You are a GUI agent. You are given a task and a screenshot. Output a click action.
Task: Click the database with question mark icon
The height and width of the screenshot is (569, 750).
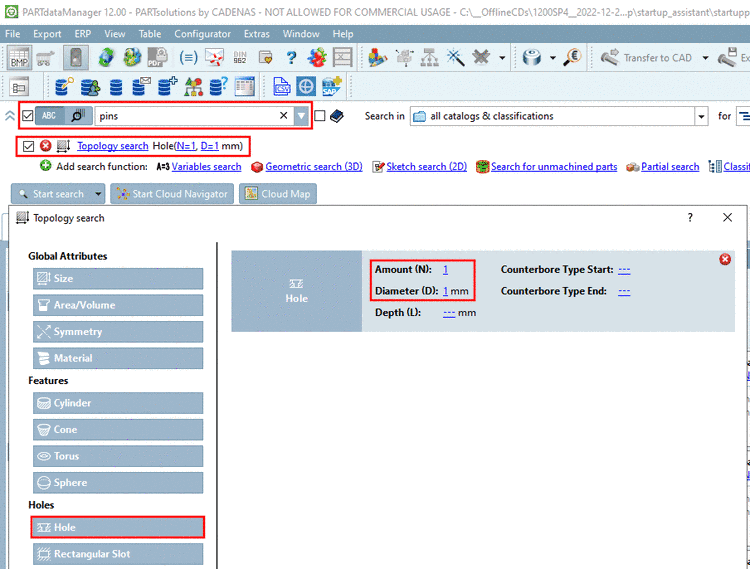click(219, 87)
